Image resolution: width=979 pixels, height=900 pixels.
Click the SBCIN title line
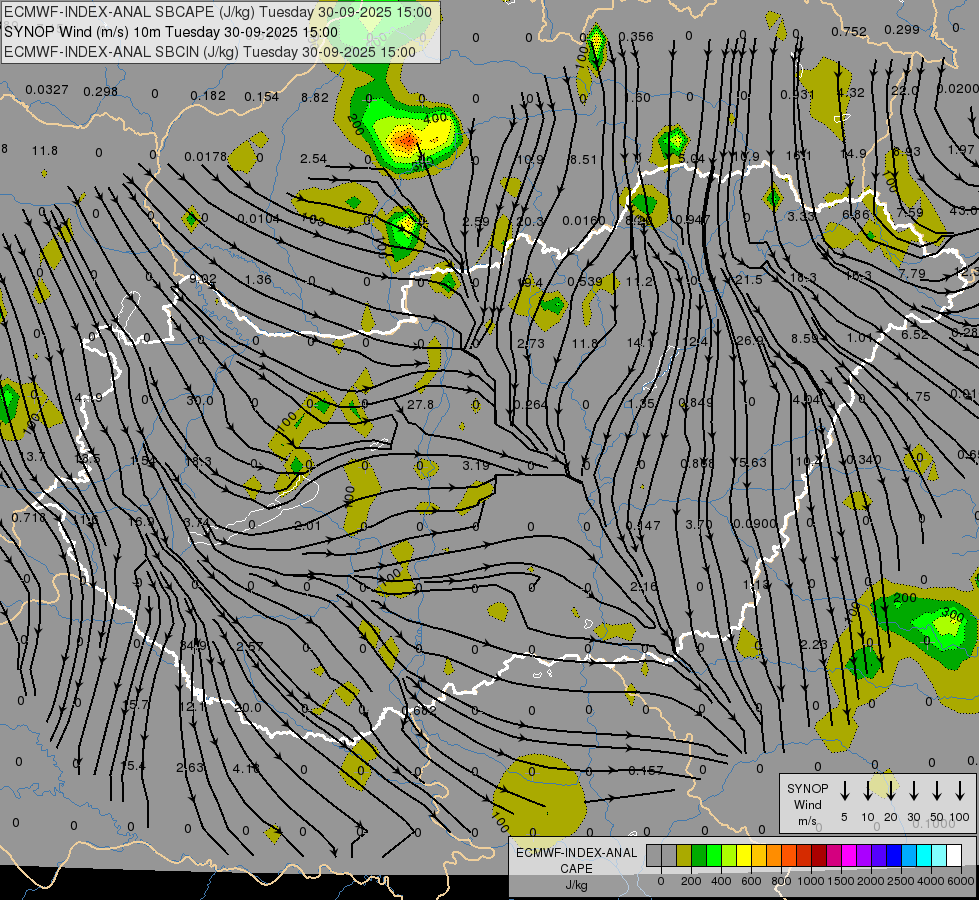coord(210,52)
